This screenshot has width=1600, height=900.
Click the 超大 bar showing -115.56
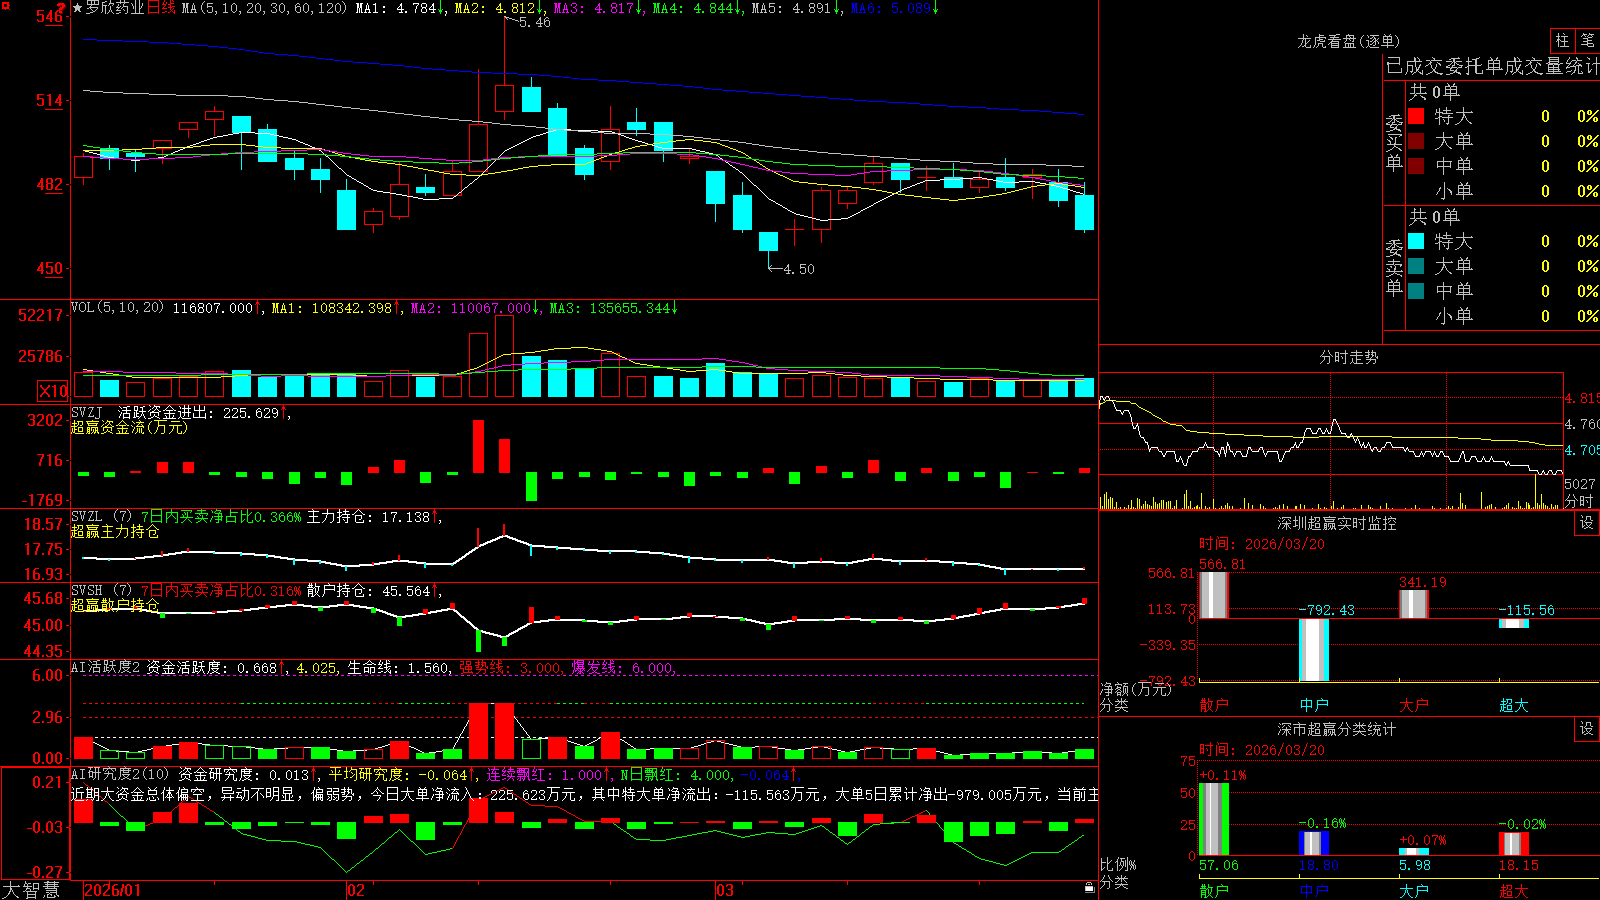(1513, 623)
